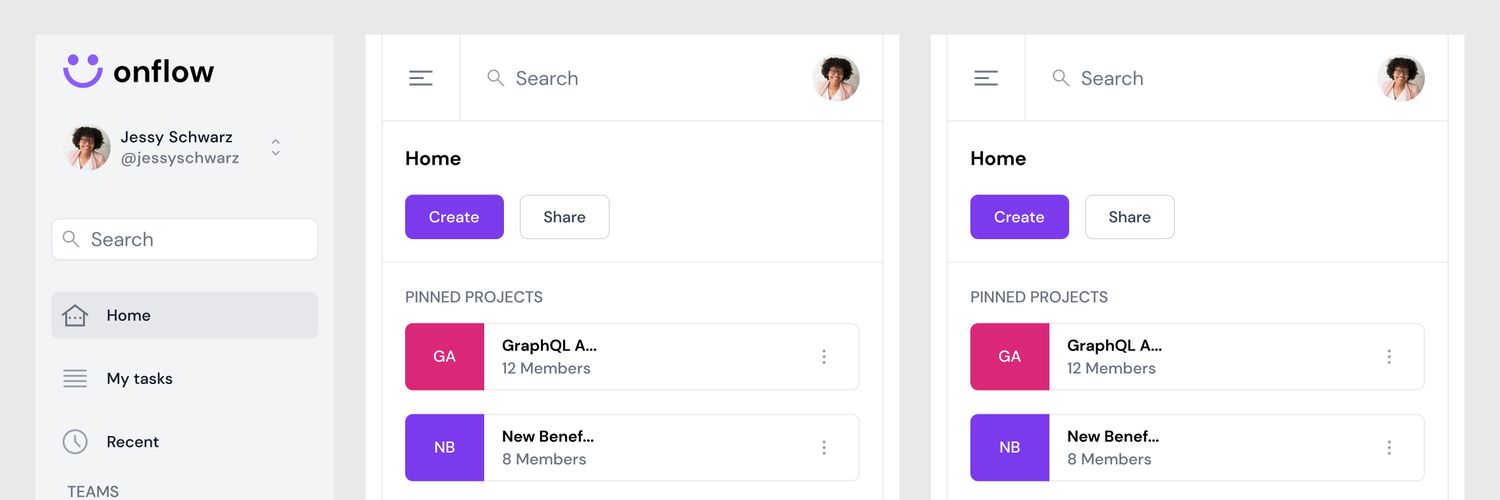The width and height of the screenshot is (1500, 500).
Task: Click Create button in middle panel
Action: click(454, 217)
